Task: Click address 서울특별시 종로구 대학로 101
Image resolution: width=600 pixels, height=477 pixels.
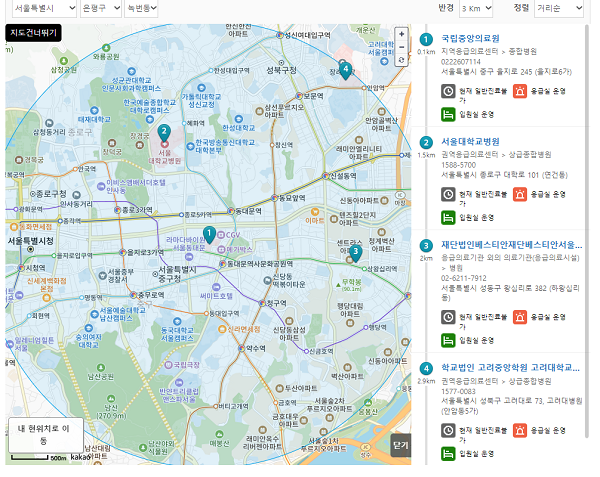Action: (504, 175)
